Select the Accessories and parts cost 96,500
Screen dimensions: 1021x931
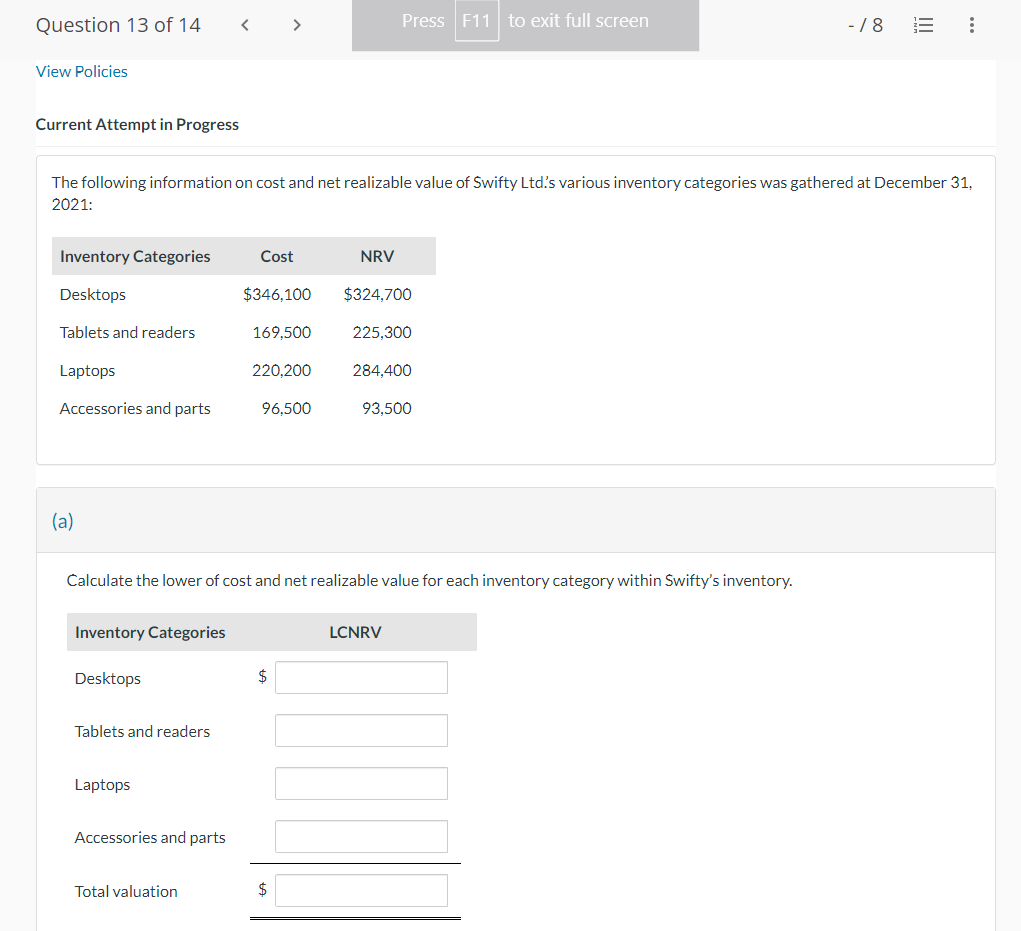(x=287, y=408)
